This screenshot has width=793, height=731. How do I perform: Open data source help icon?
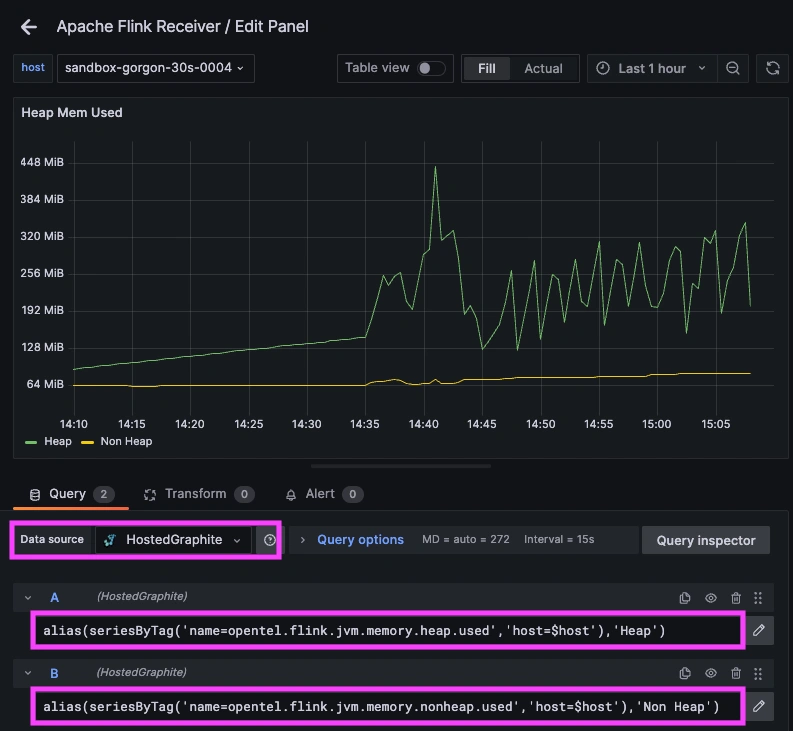coord(270,540)
